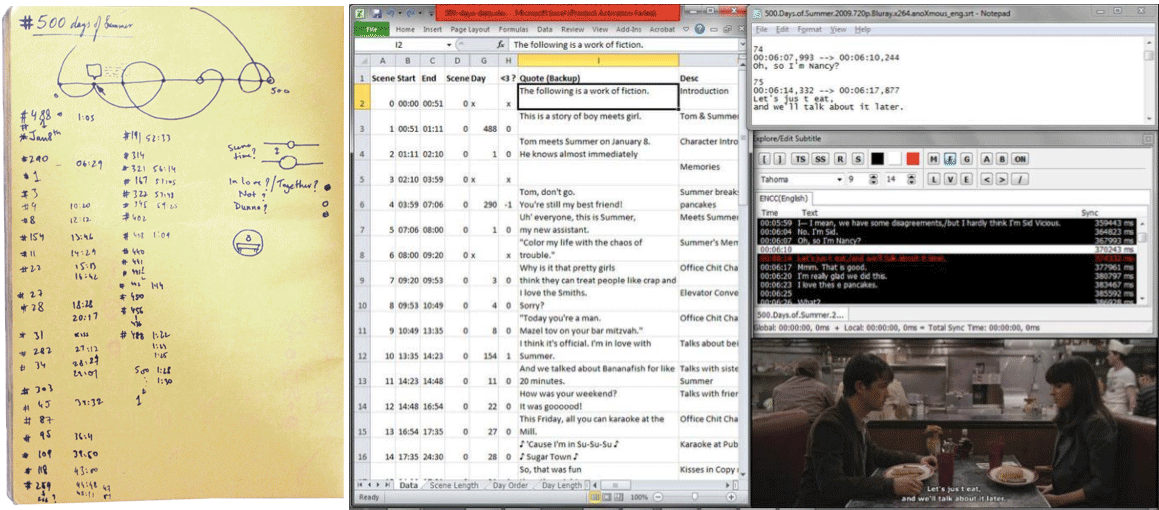Open the Formulas ribbon tab in Excel
The height and width of the screenshot is (510, 1159).
pos(513,30)
